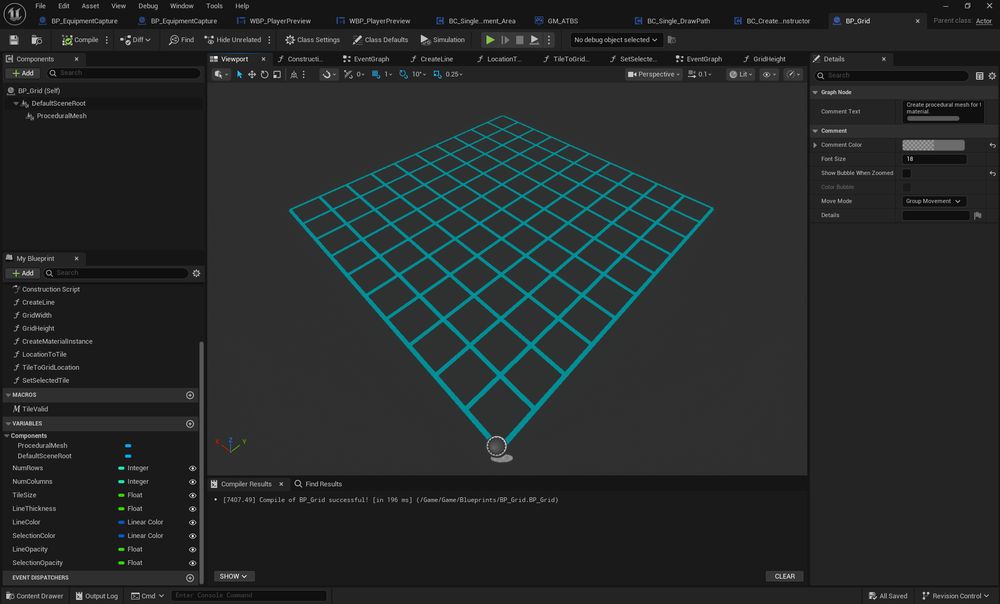
Task: Toggle rotation snapping icon
Action: click(x=403, y=75)
